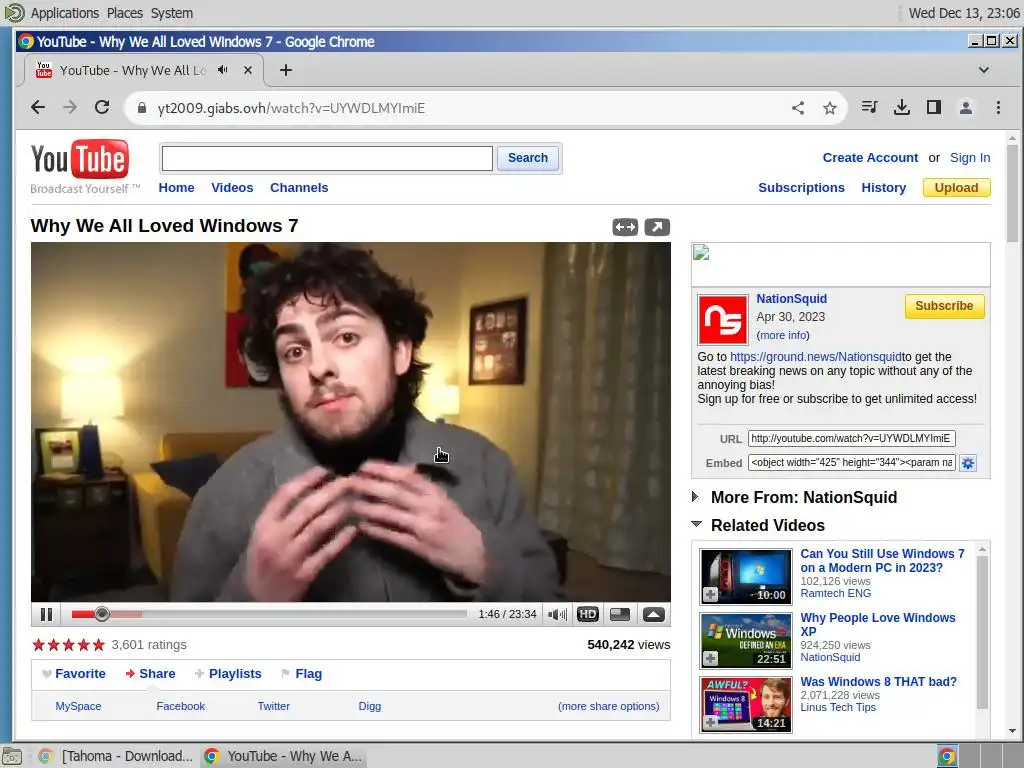
Task: Open 'Was Windows 8 THAT bad?' title link
Action: 878,681
